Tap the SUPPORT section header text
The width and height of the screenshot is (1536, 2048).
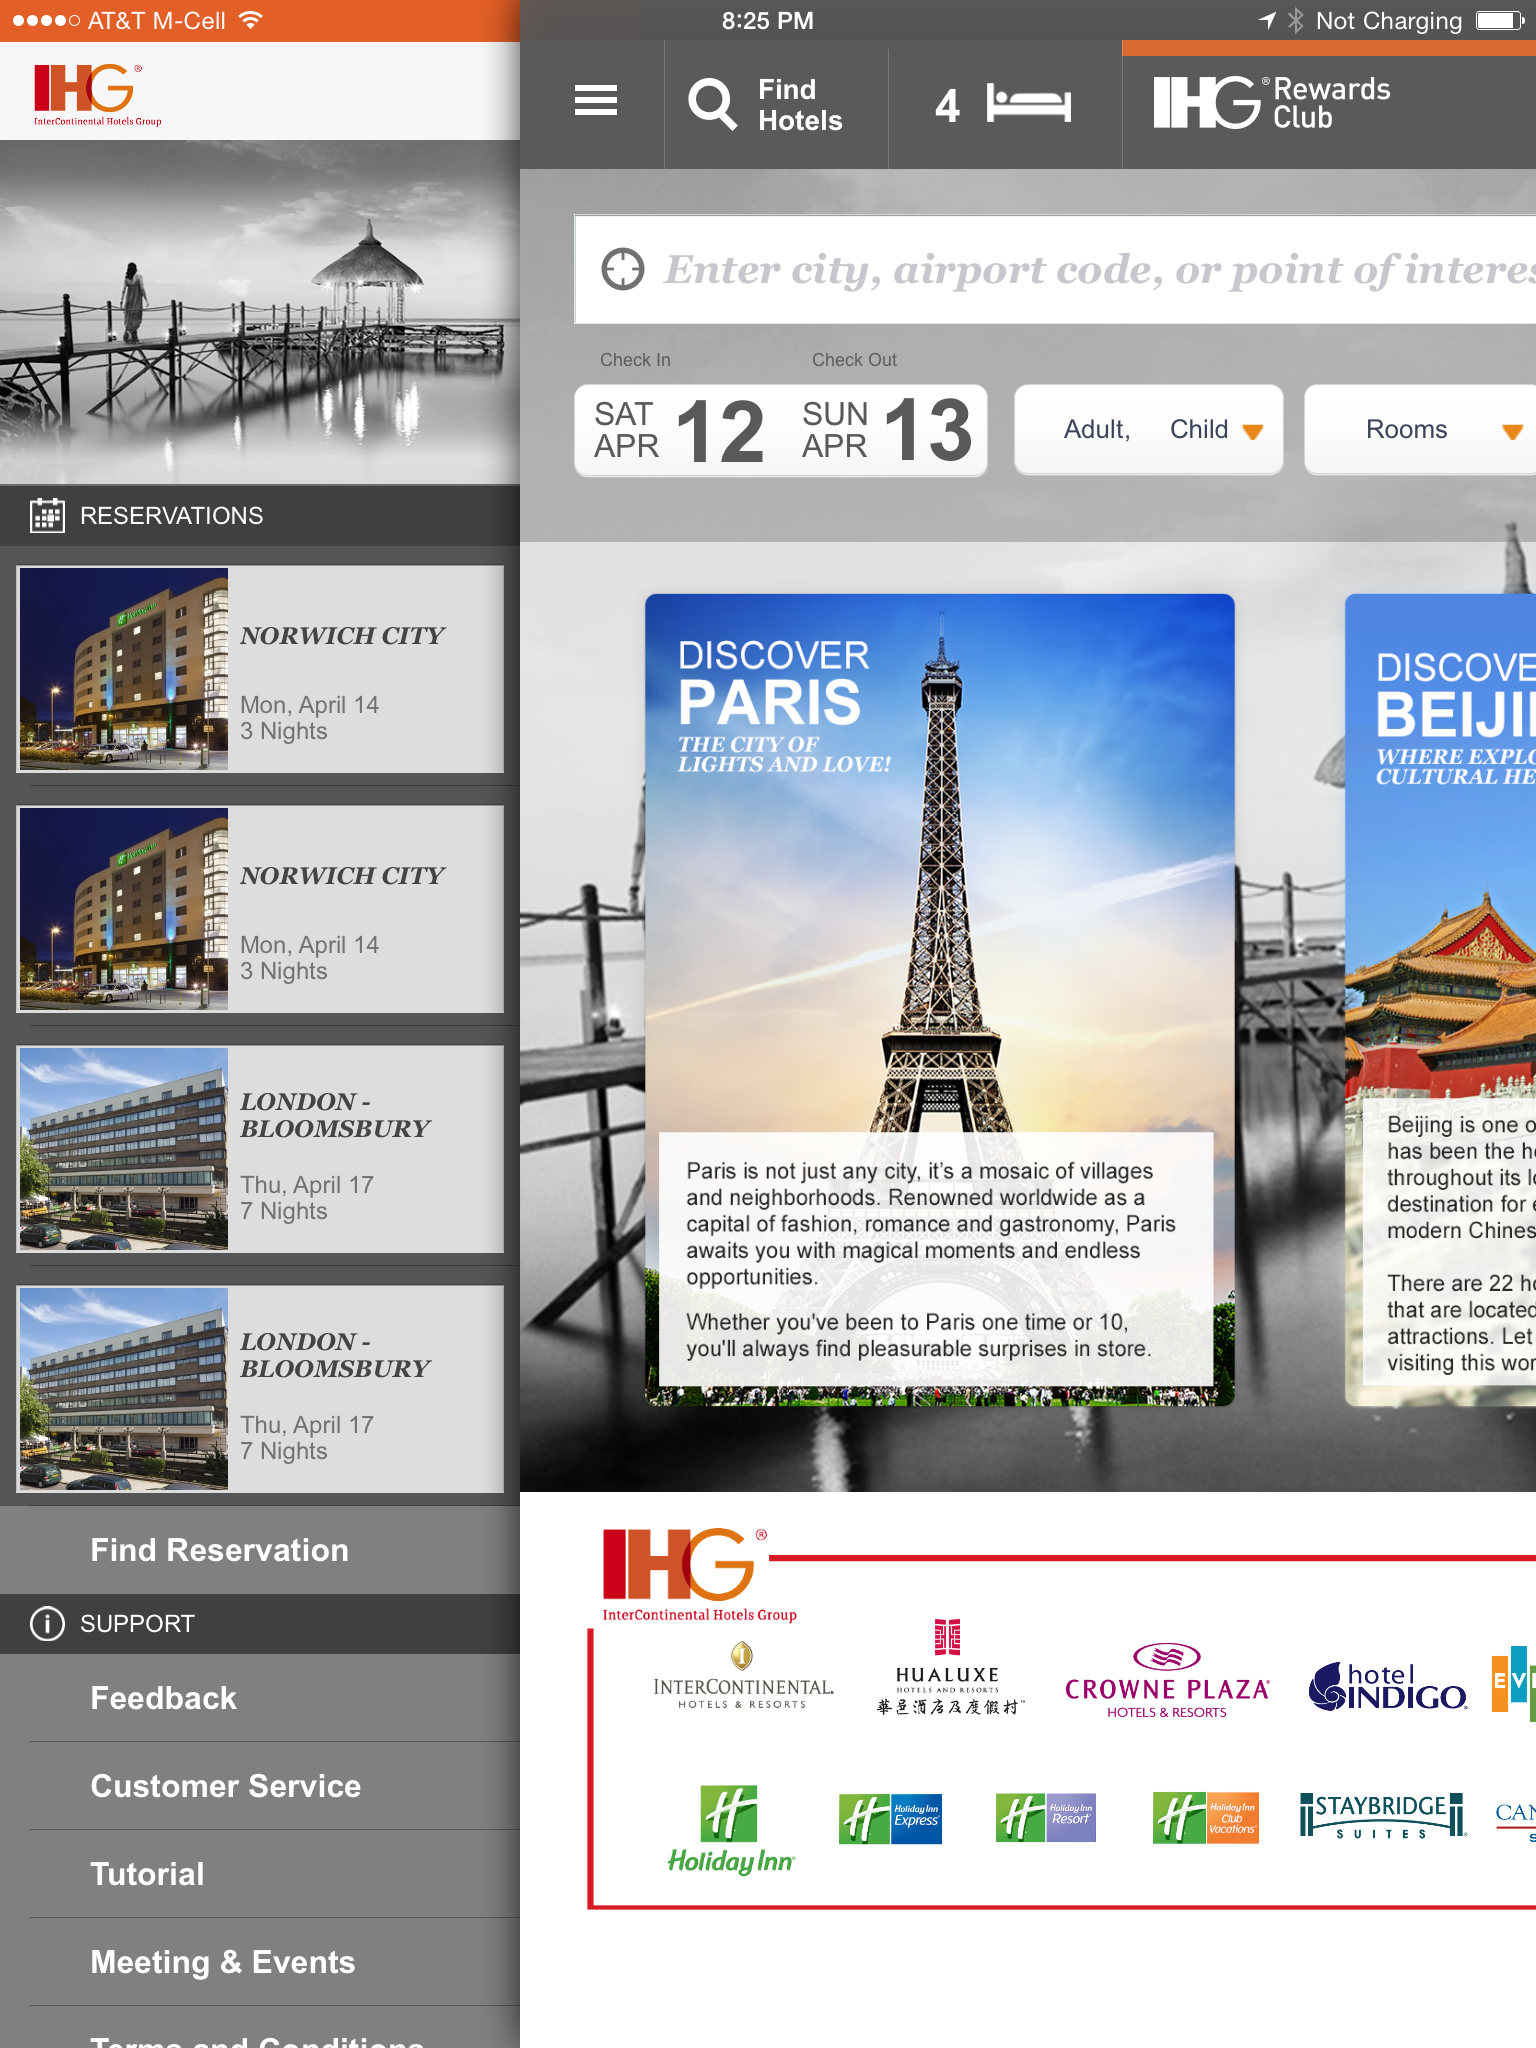pyautogui.click(x=137, y=1624)
